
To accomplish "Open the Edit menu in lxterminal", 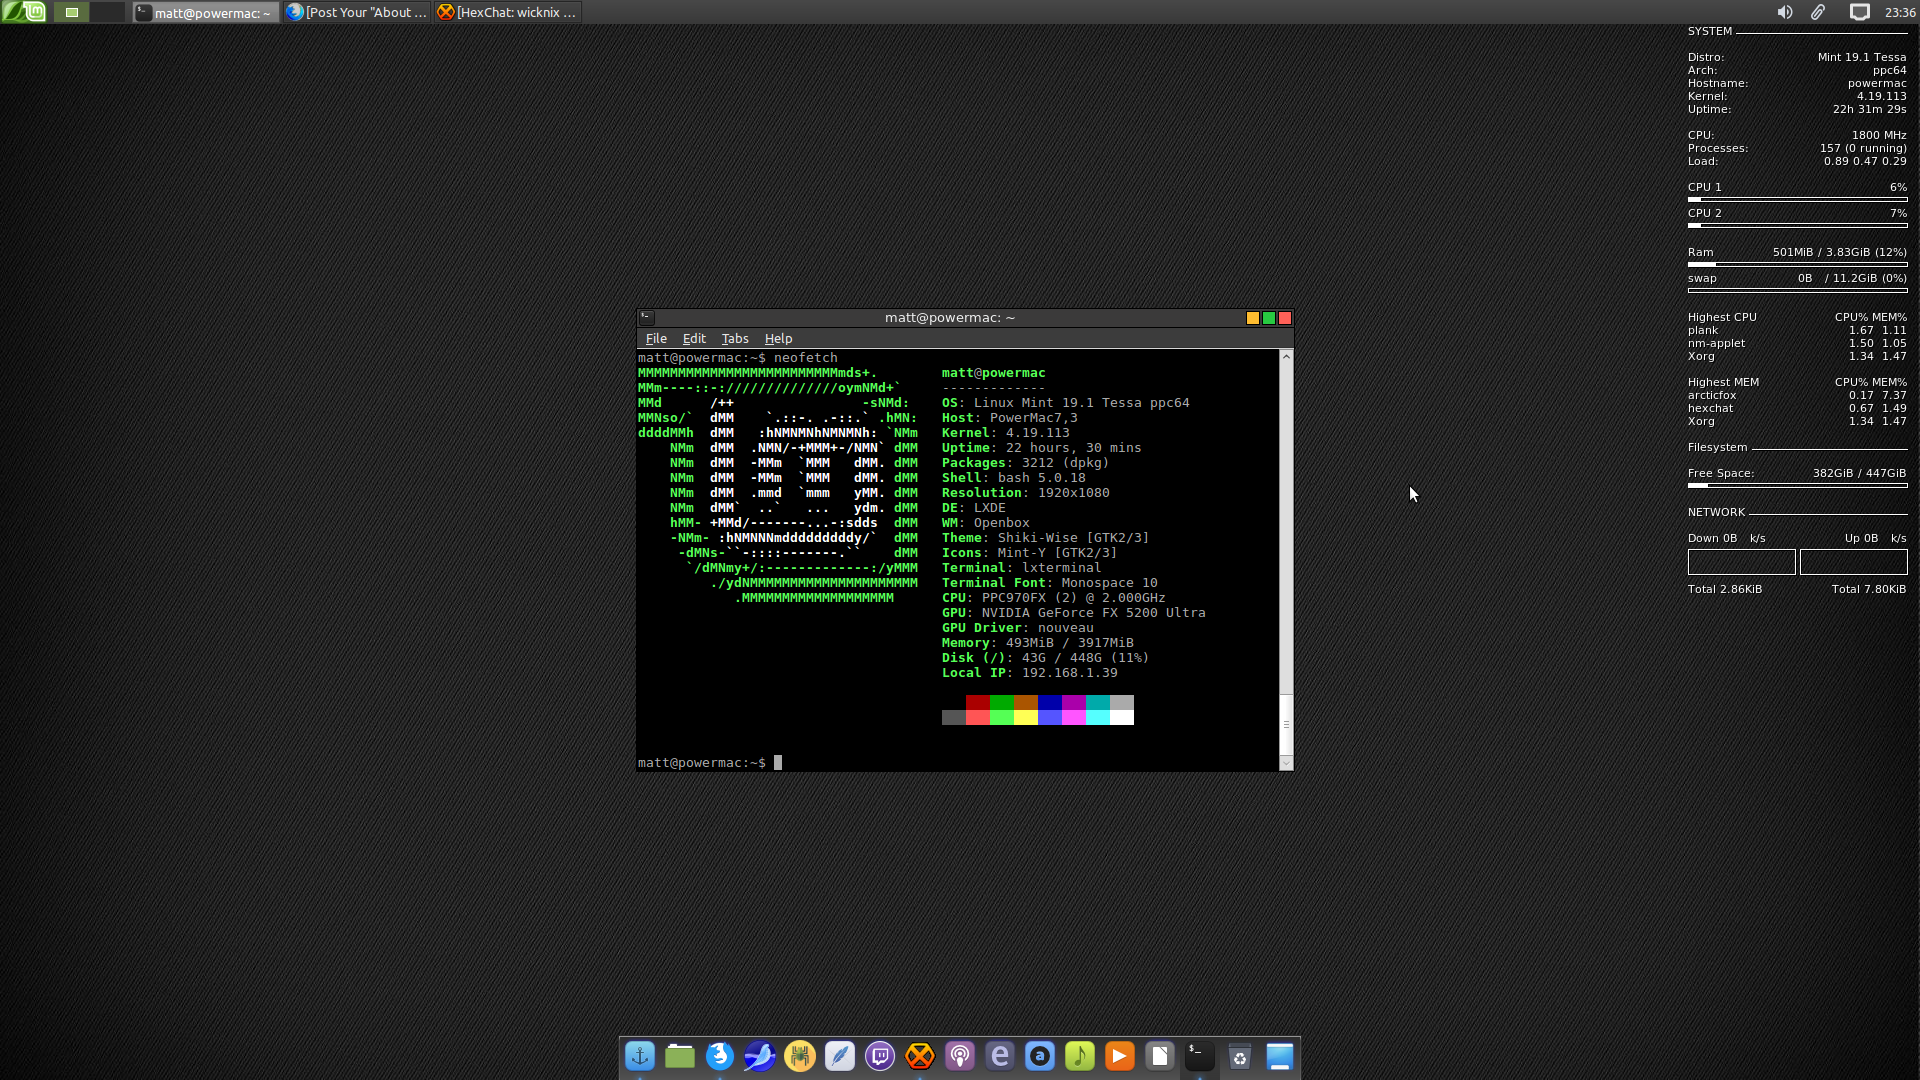I will (694, 339).
